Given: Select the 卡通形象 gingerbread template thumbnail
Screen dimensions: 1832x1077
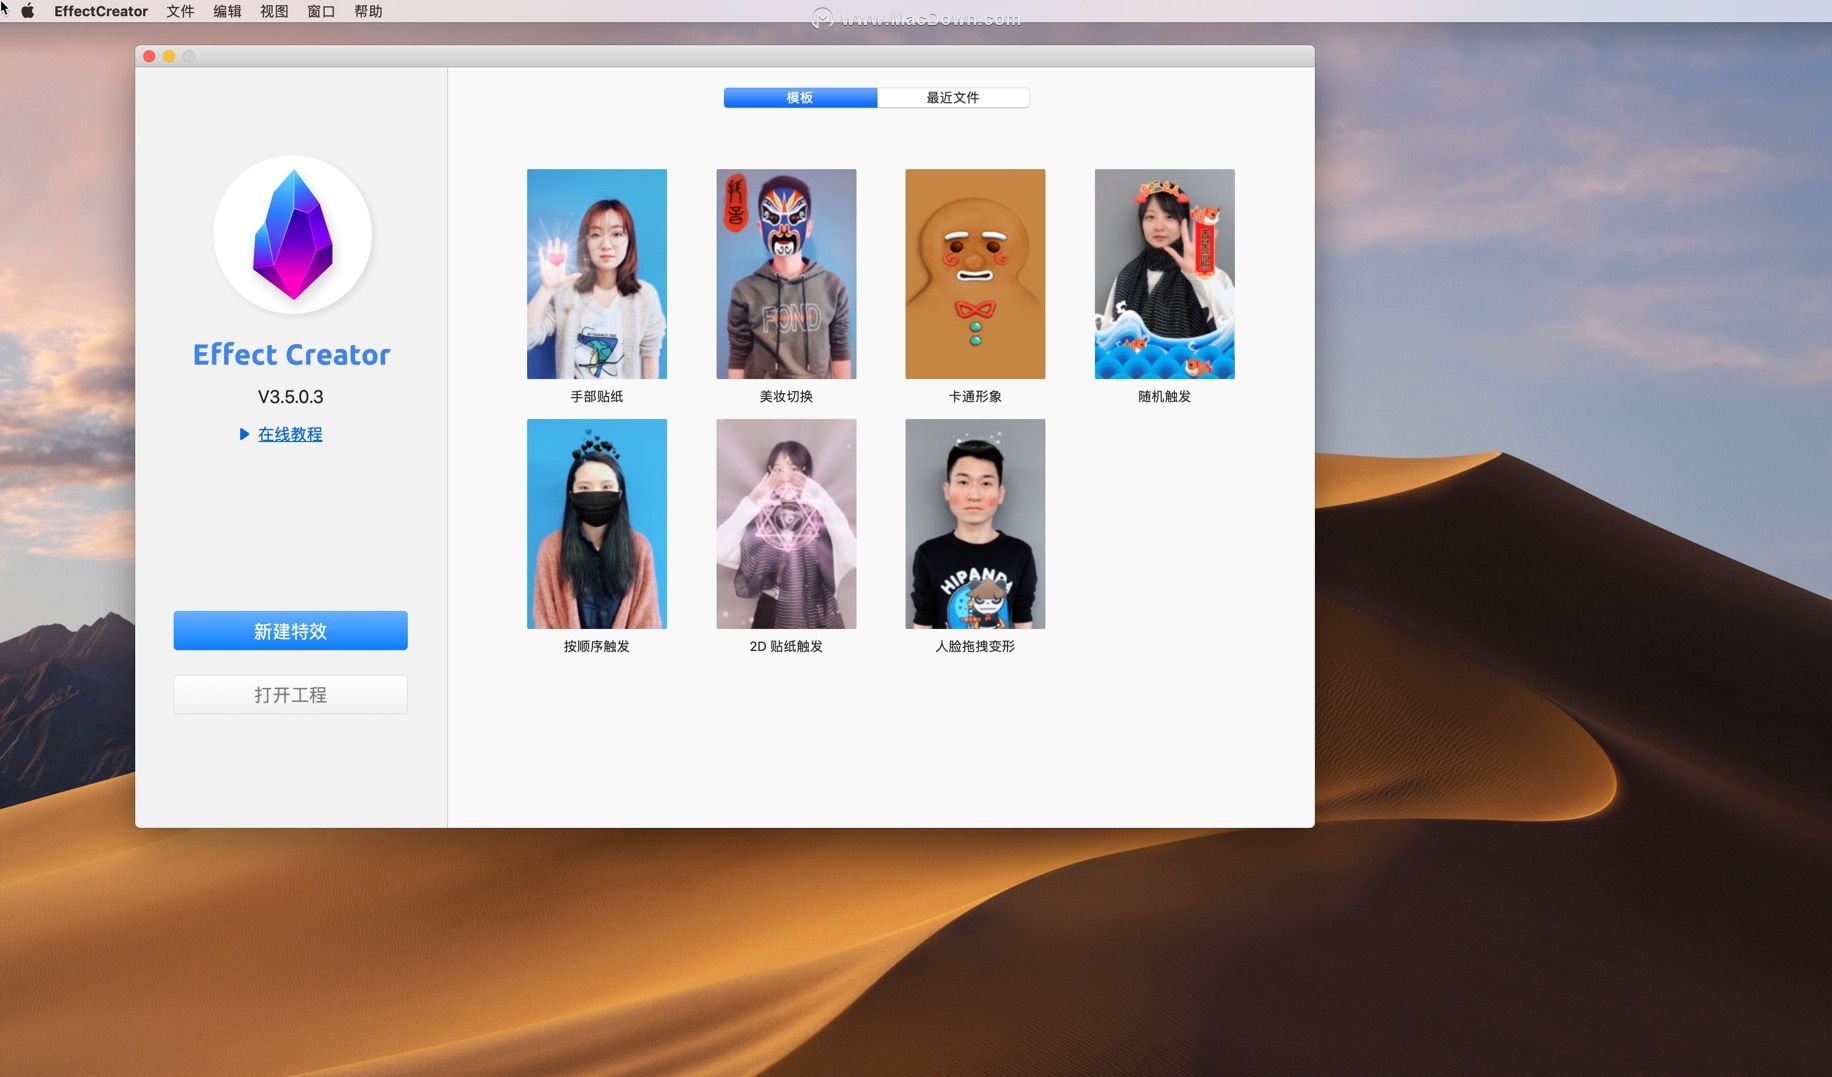Looking at the screenshot, I should [x=975, y=274].
